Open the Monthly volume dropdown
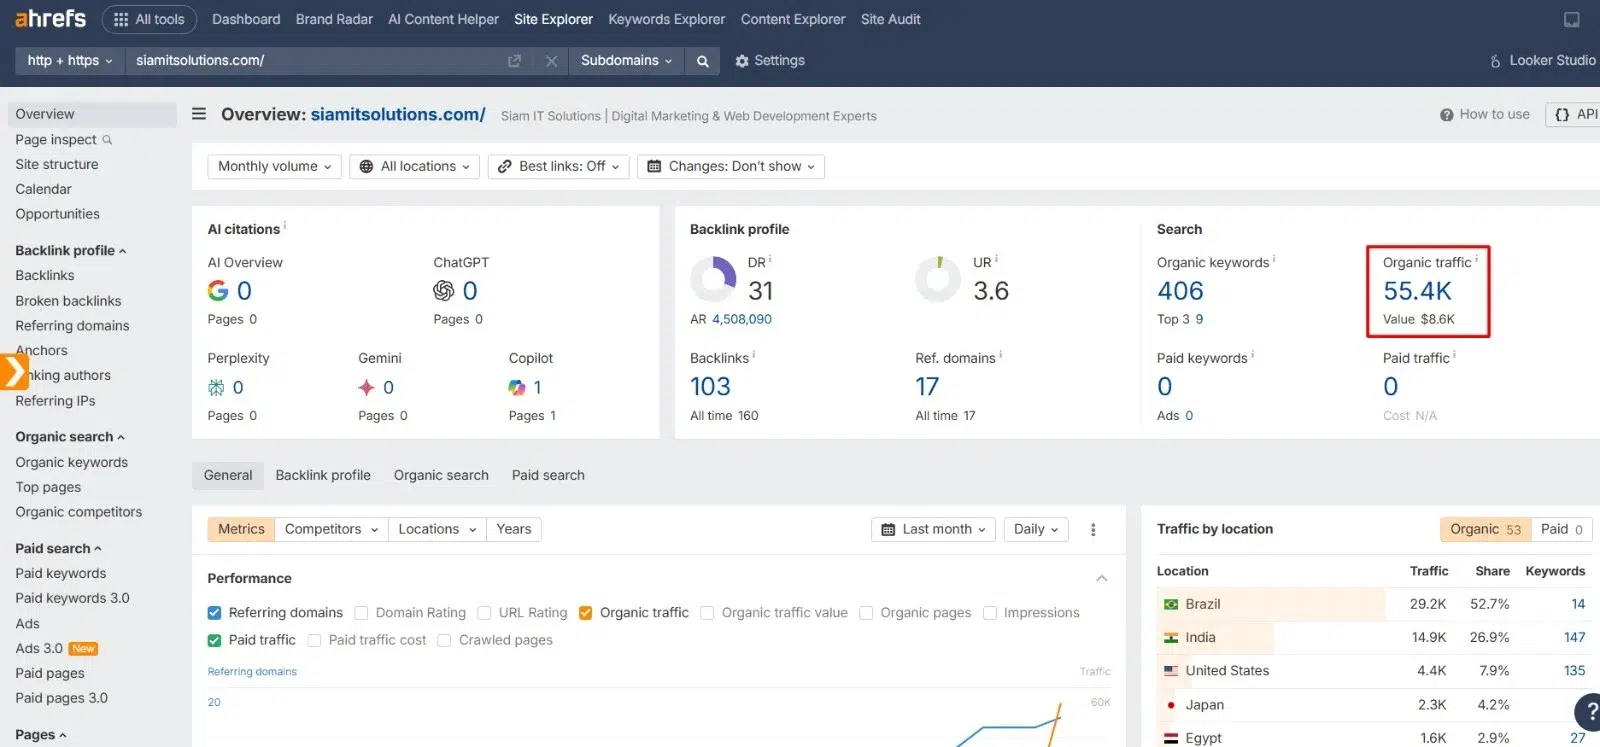 tap(274, 167)
